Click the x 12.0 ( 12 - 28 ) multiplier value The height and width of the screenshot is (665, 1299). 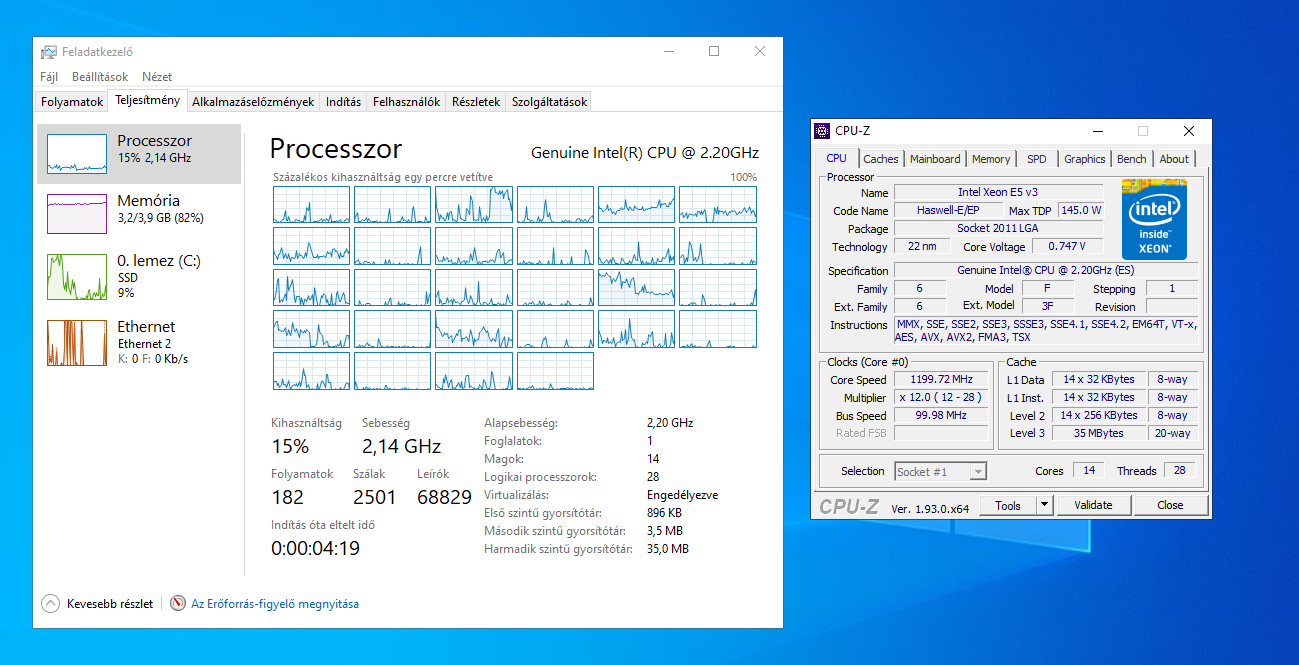[x=941, y=397]
